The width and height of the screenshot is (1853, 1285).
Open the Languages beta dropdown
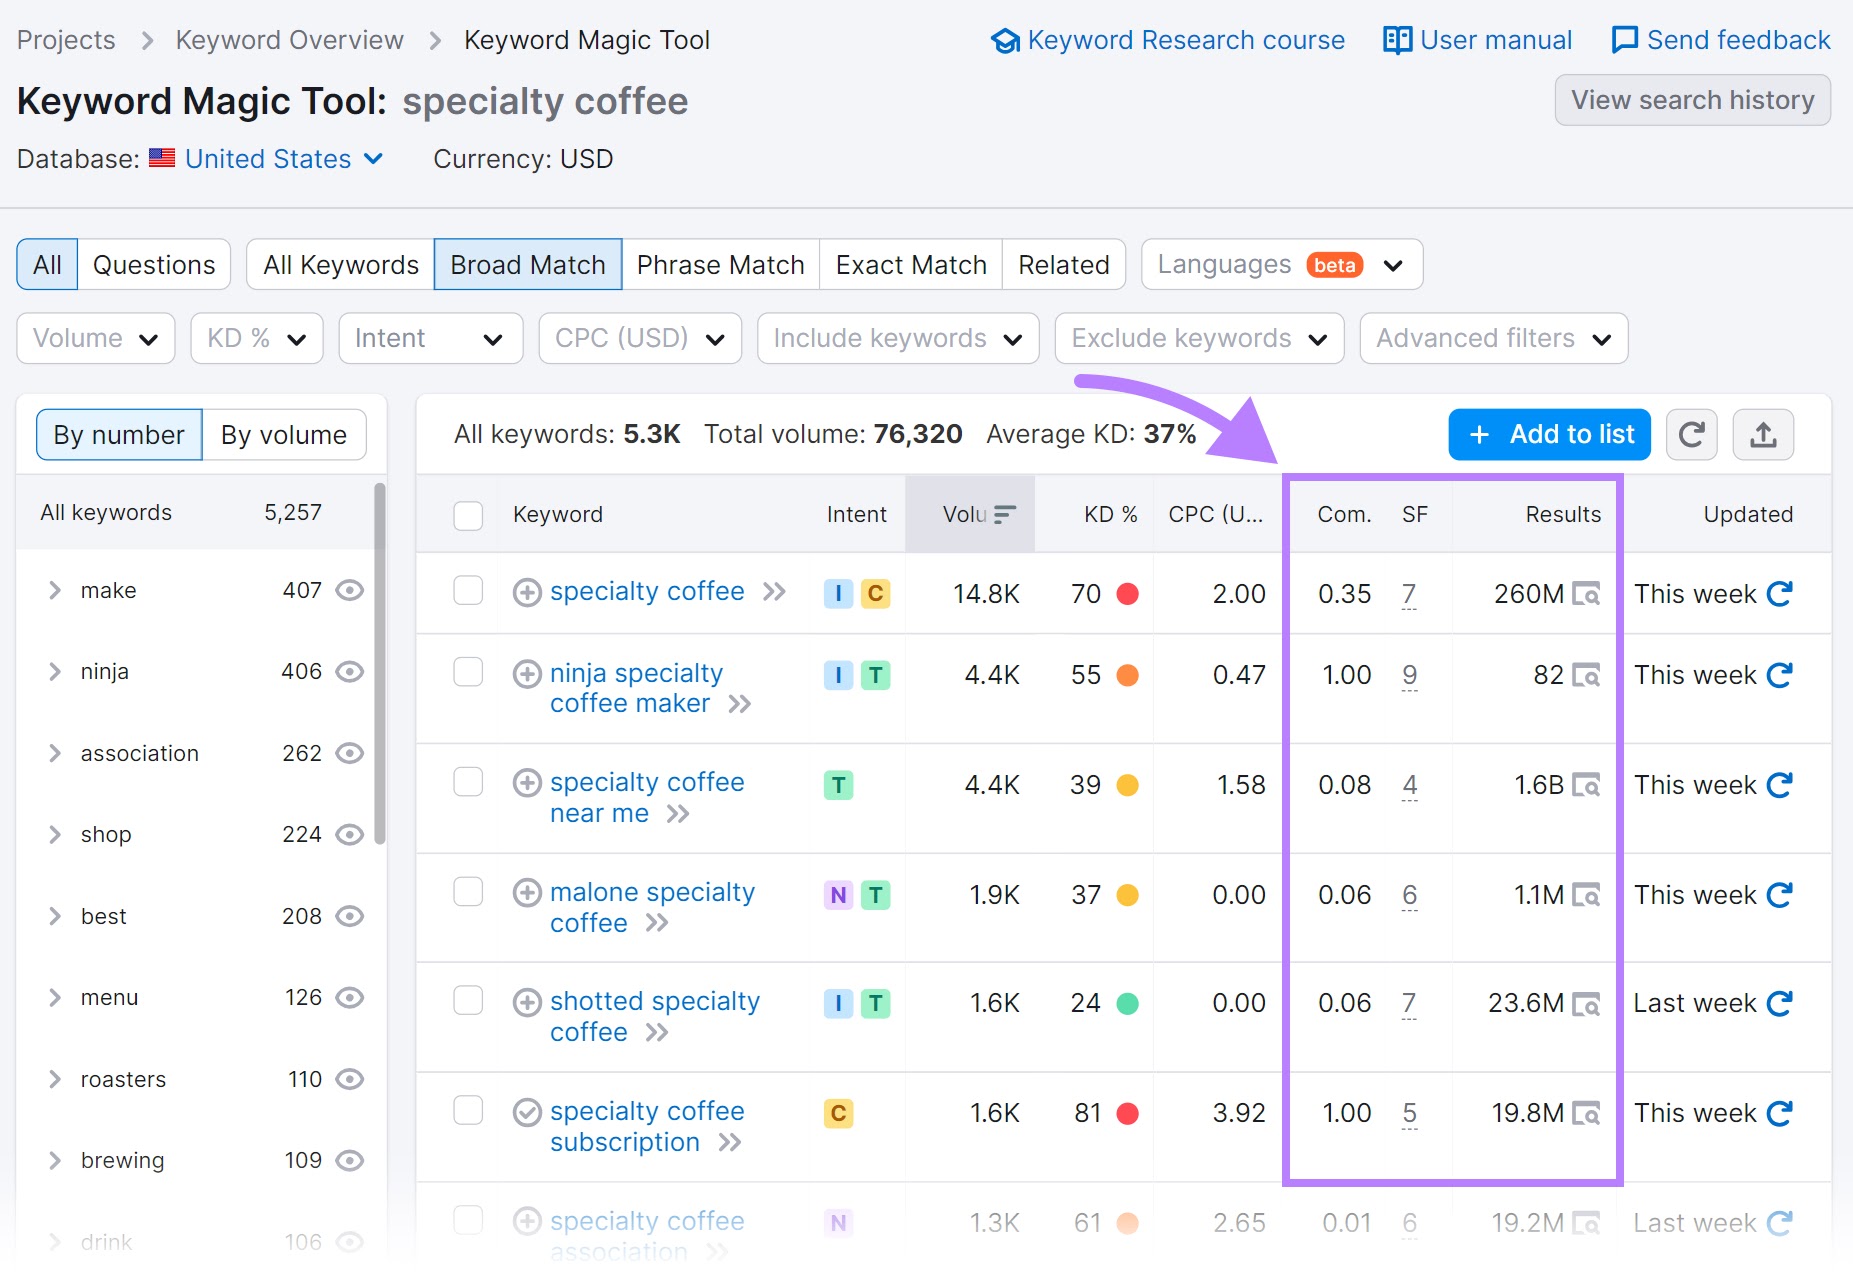(x=1282, y=265)
